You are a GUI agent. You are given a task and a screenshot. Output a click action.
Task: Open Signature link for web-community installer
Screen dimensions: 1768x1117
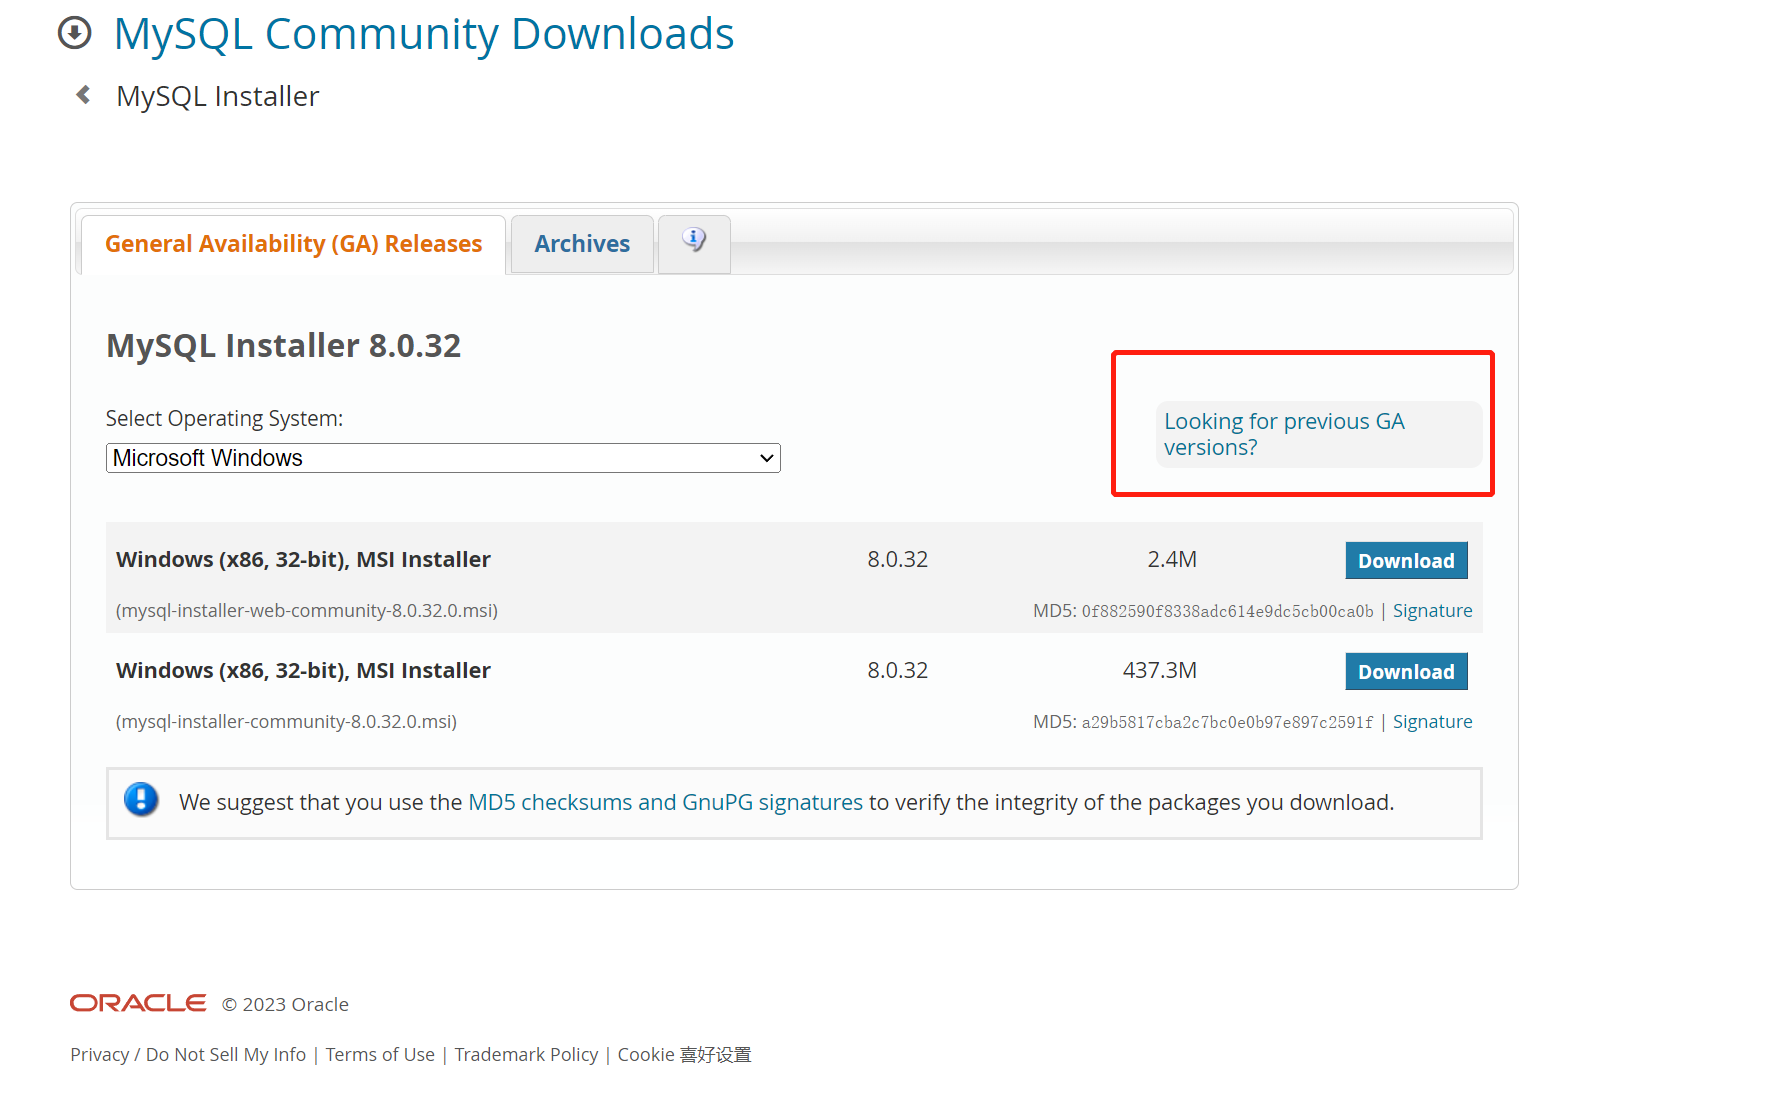(x=1432, y=611)
